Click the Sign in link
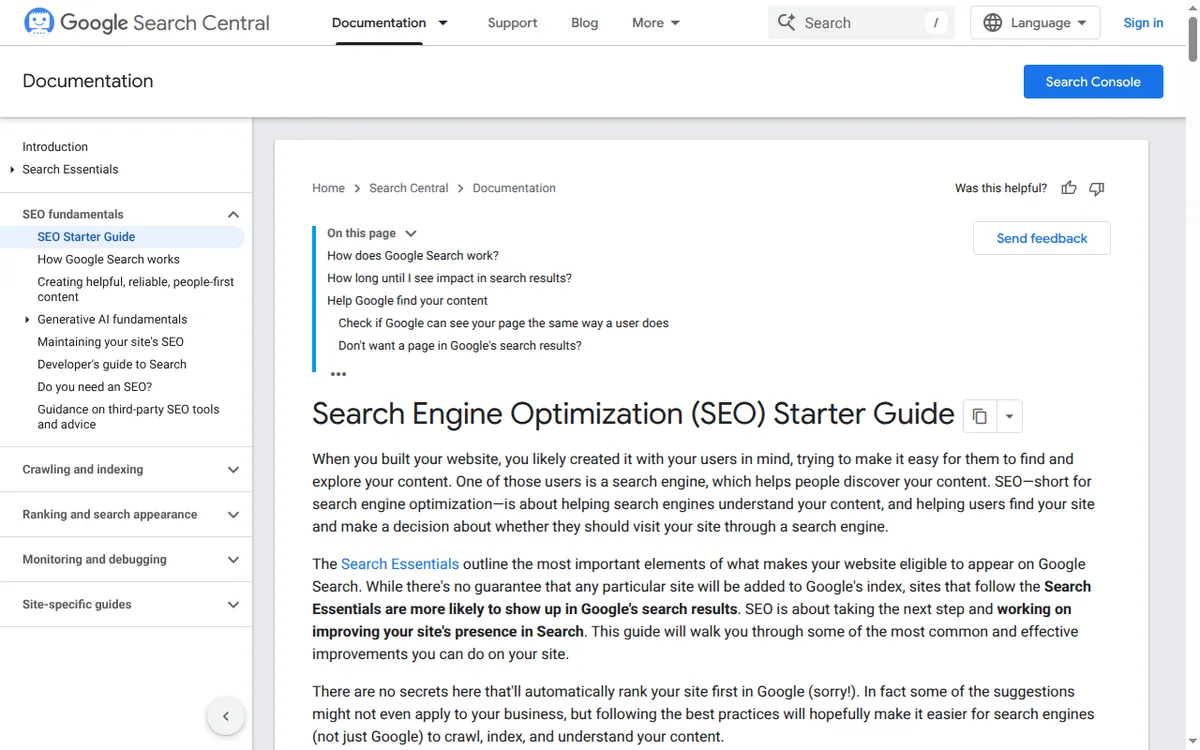 (x=1143, y=22)
